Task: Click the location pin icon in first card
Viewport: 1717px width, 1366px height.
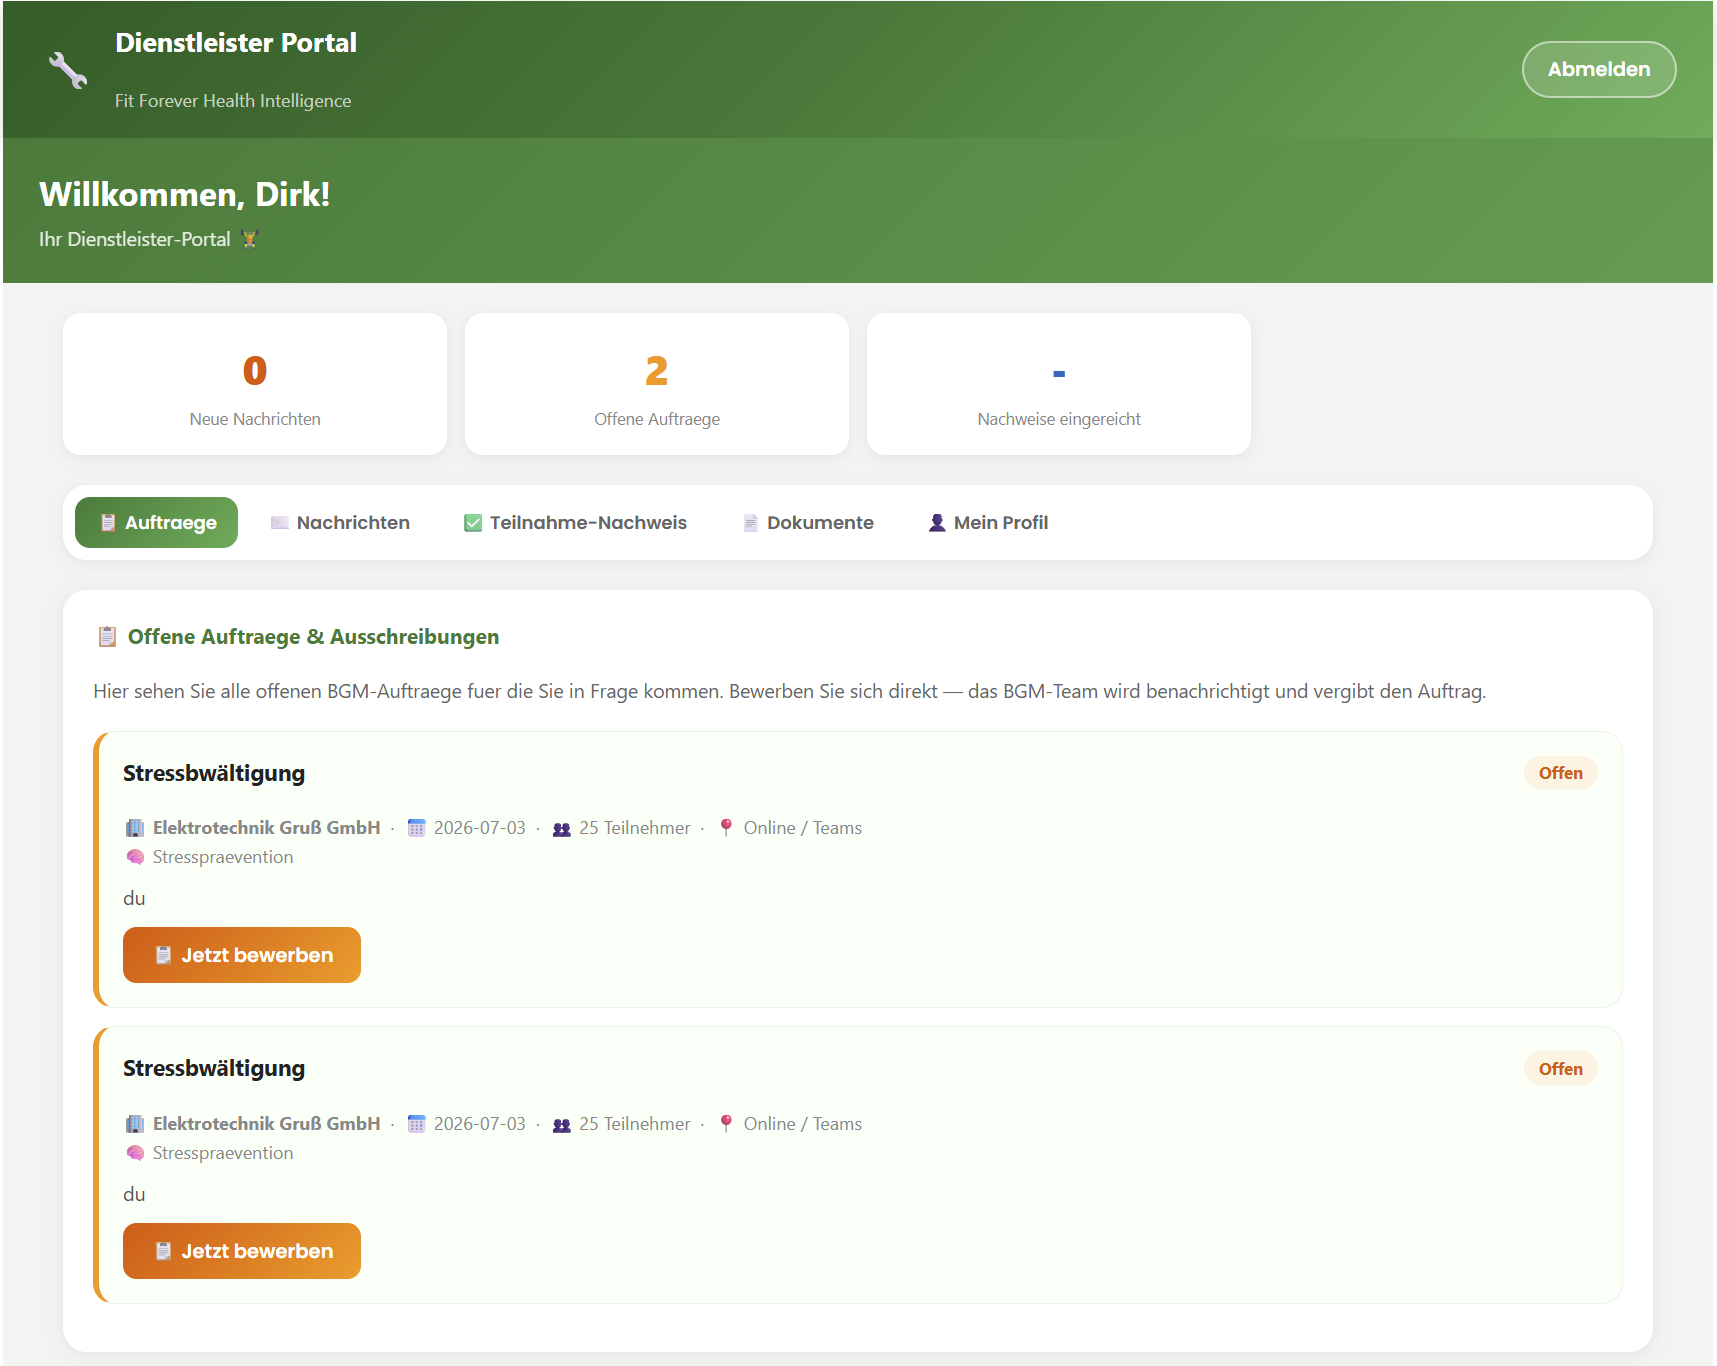Action: click(727, 828)
